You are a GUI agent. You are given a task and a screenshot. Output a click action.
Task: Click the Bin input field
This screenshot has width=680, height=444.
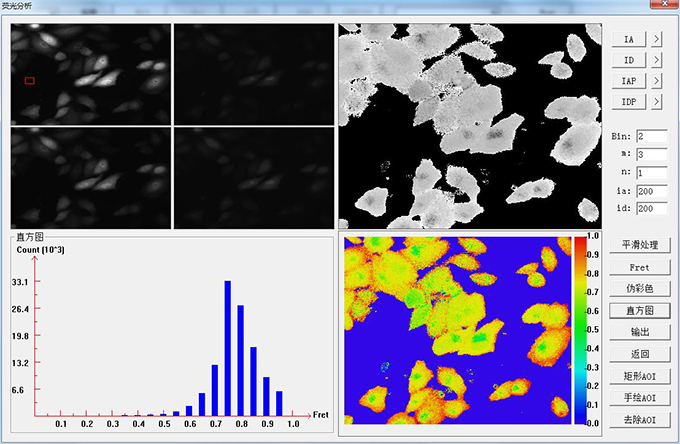[649, 136]
